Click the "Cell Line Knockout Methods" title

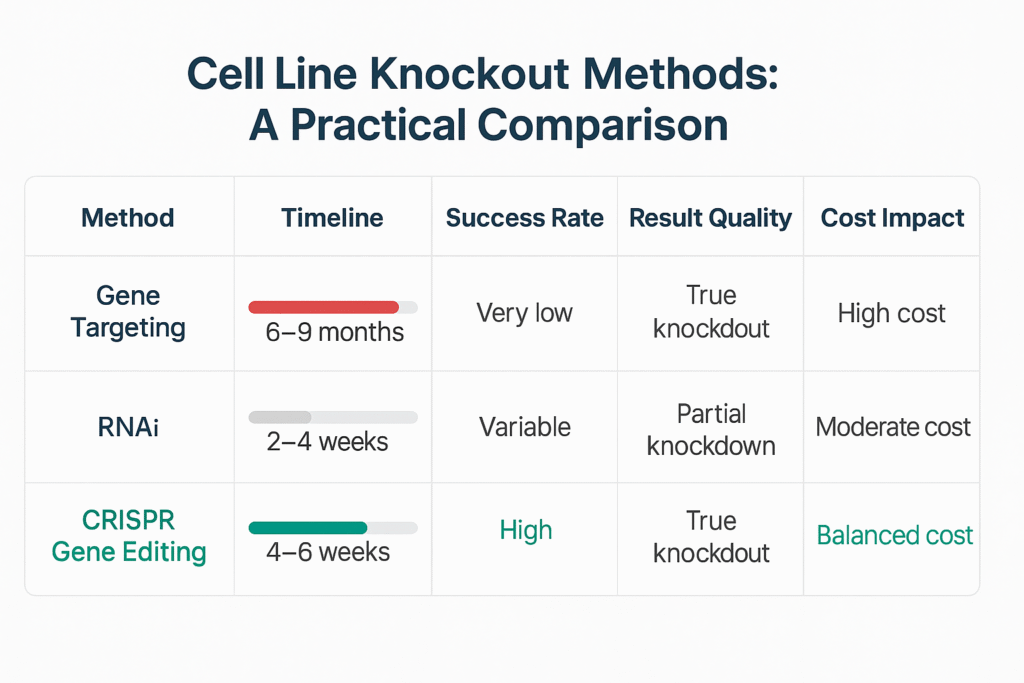click(482, 76)
